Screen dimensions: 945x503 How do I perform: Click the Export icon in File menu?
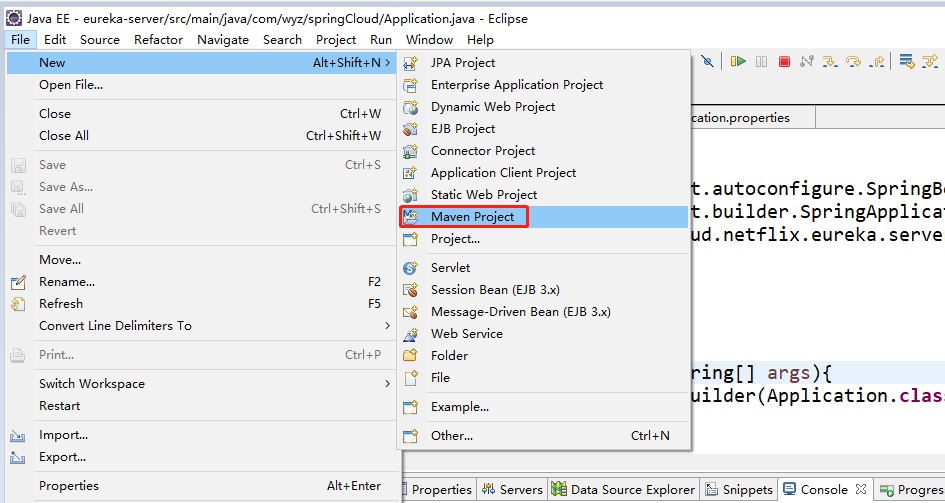pos(18,457)
